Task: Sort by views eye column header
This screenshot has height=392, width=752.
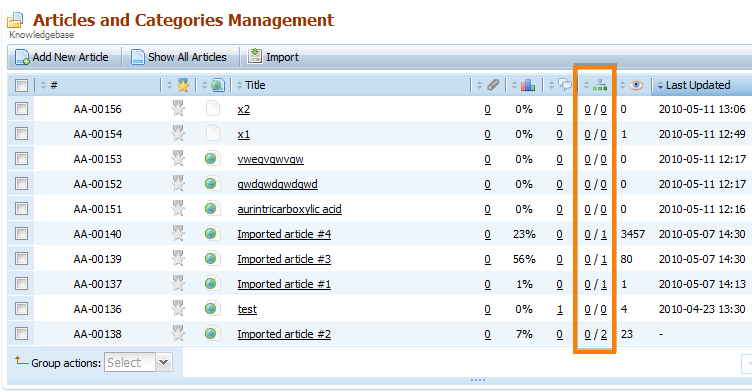Action: point(636,85)
